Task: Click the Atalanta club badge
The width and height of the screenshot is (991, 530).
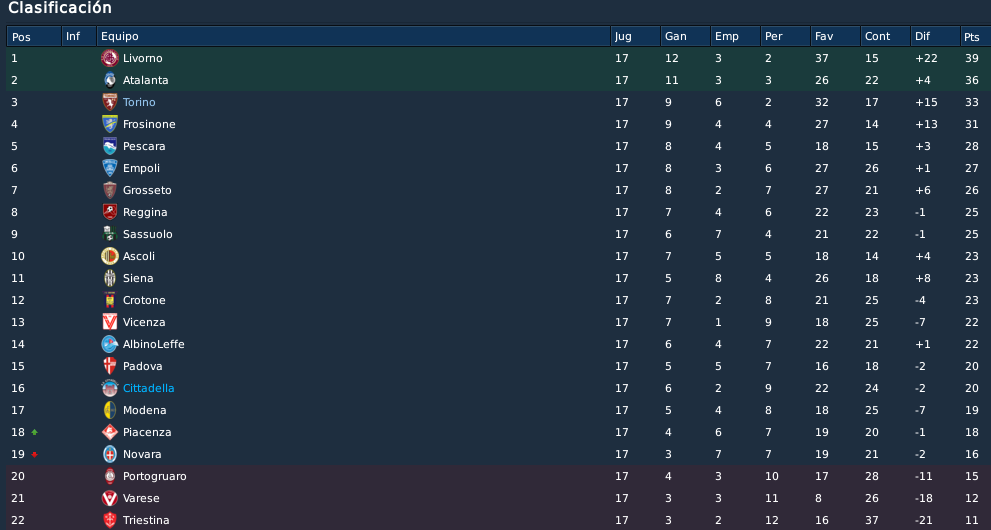Action: click(x=110, y=80)
